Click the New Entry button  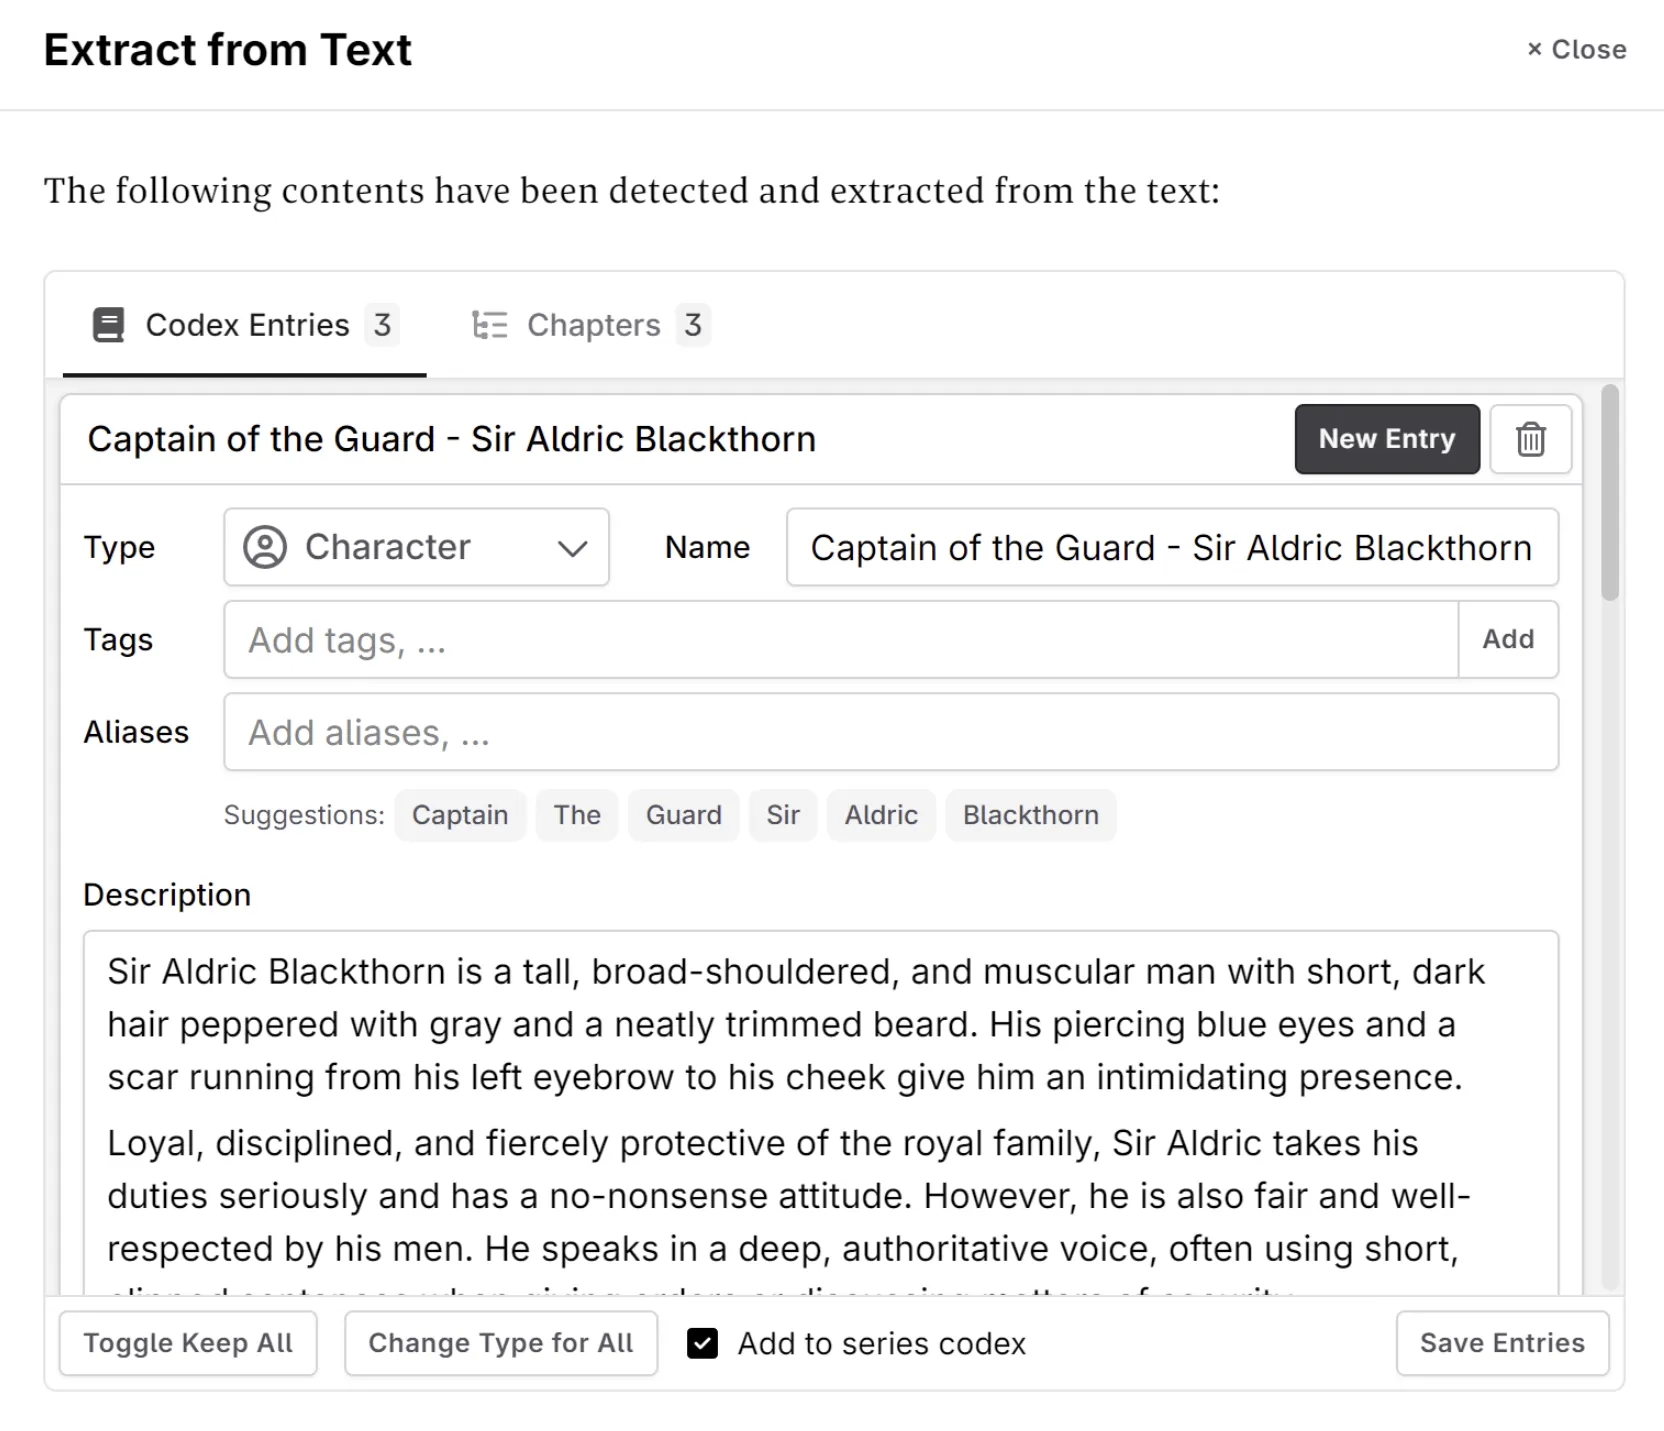point(1386,439)
